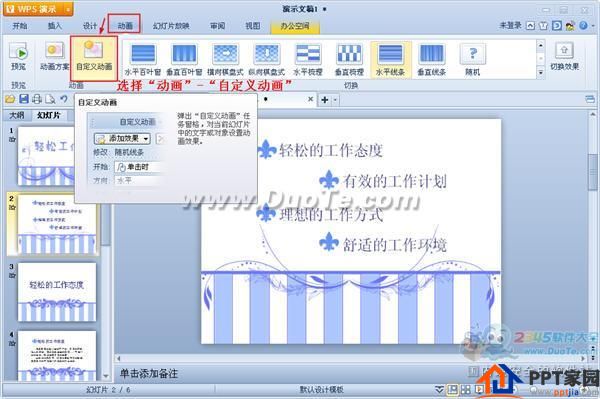The height and width of the screenshot is (399, 600).
Task: Click the print icon in quick toolbar
Action: click(37, 99)
